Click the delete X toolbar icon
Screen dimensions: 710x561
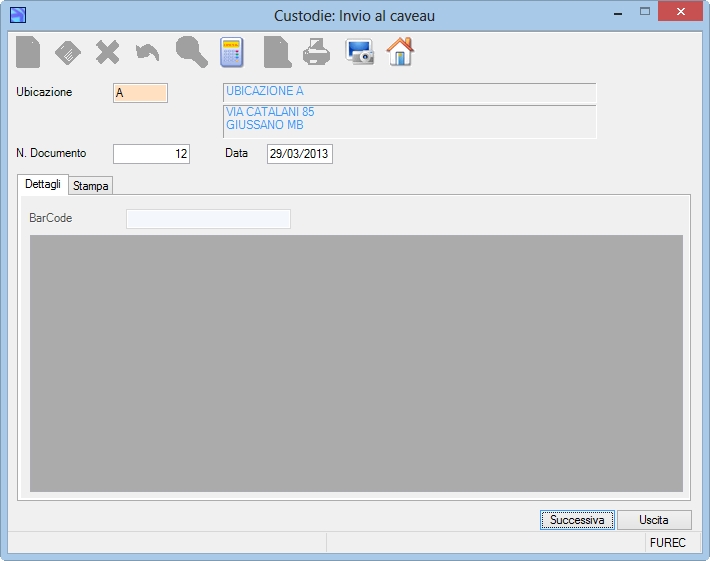tap(108, 53)
